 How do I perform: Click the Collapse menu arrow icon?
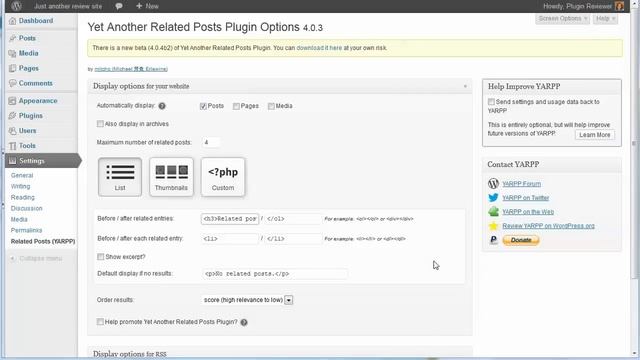(x=13, y=258)
